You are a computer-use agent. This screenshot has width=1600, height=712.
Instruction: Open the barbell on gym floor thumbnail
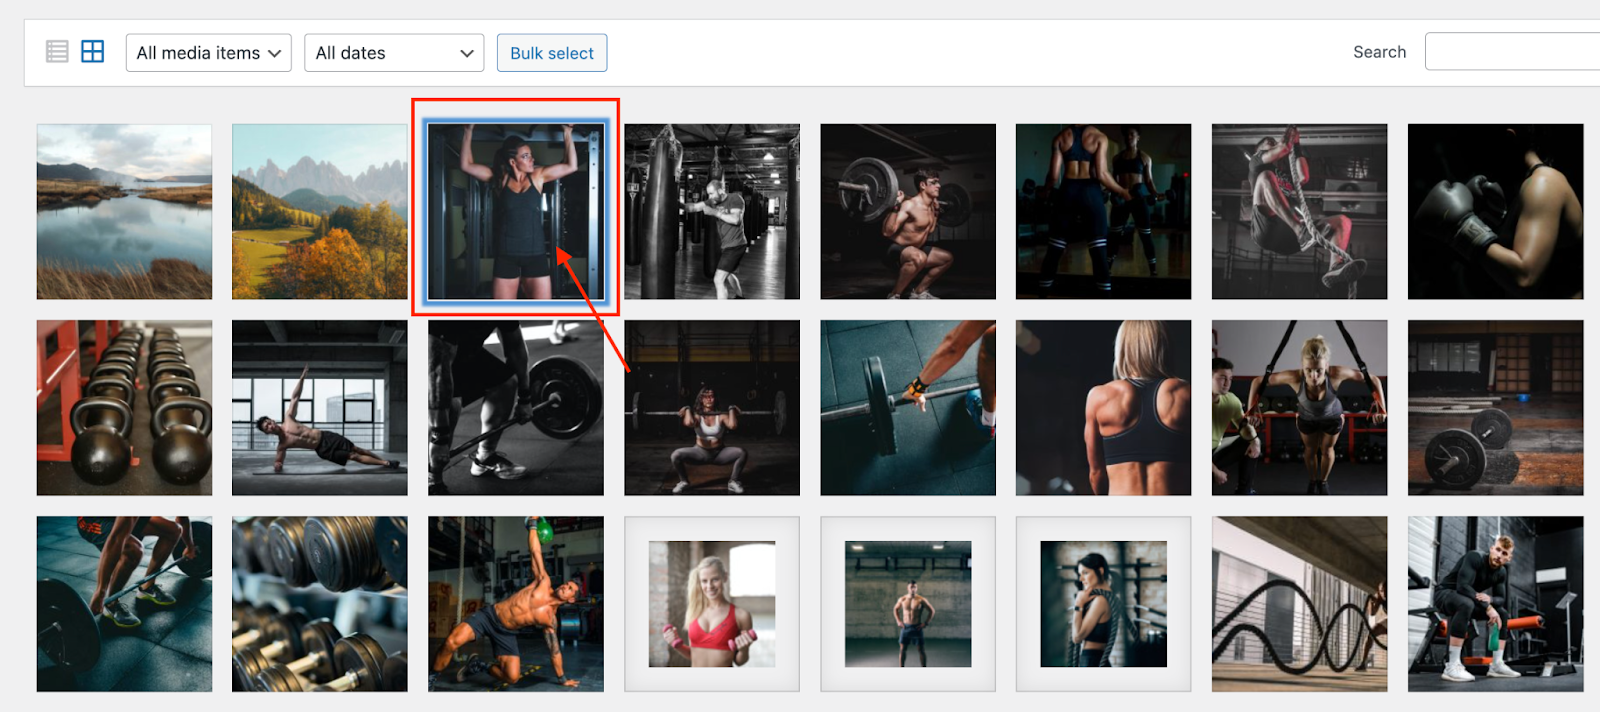[1496, 408]
